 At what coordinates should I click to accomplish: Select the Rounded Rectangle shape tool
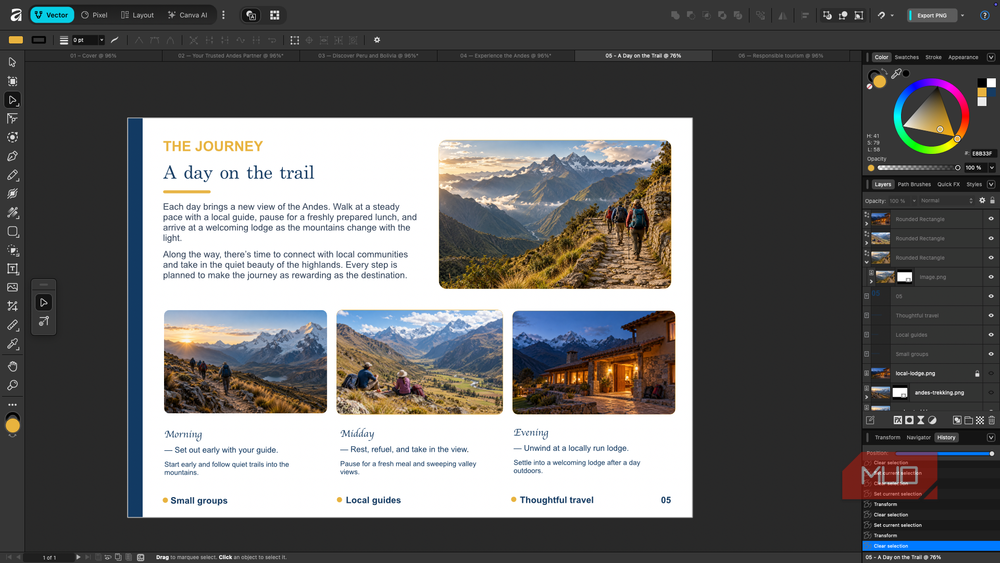pyautogui.click(x=12, y=231)
